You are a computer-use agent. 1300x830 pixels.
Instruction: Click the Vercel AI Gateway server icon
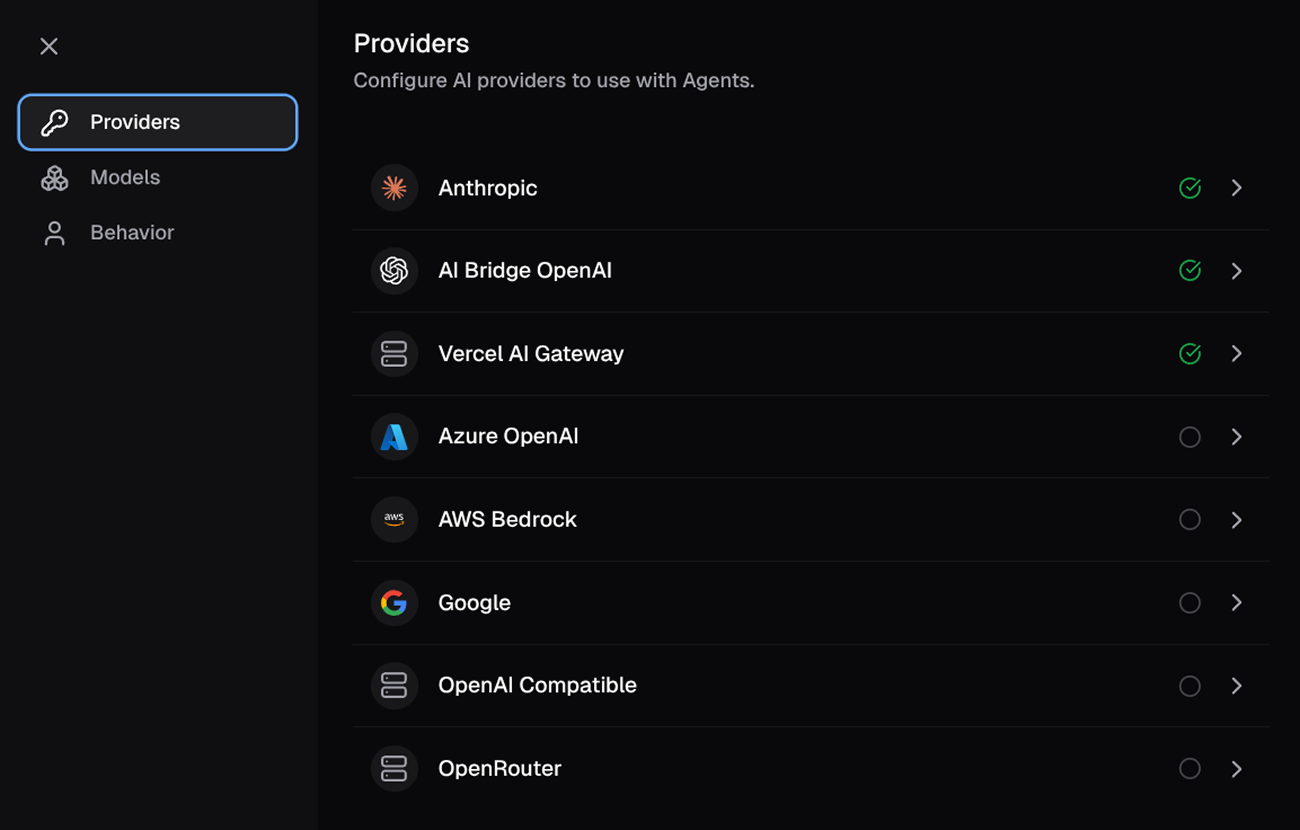pos(394,353)
